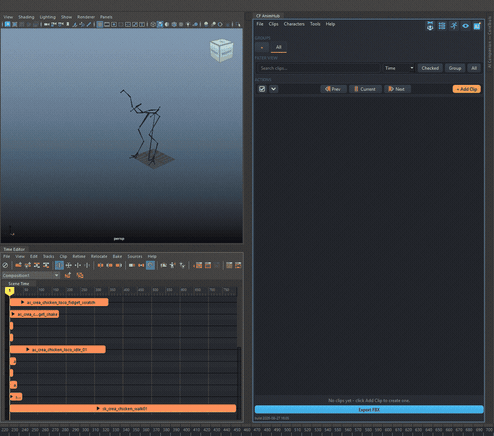494x436 pixels.
Task: Expand the chicken_loco_fidget_scratch clip triangle
Action: [x=22, y=302]
